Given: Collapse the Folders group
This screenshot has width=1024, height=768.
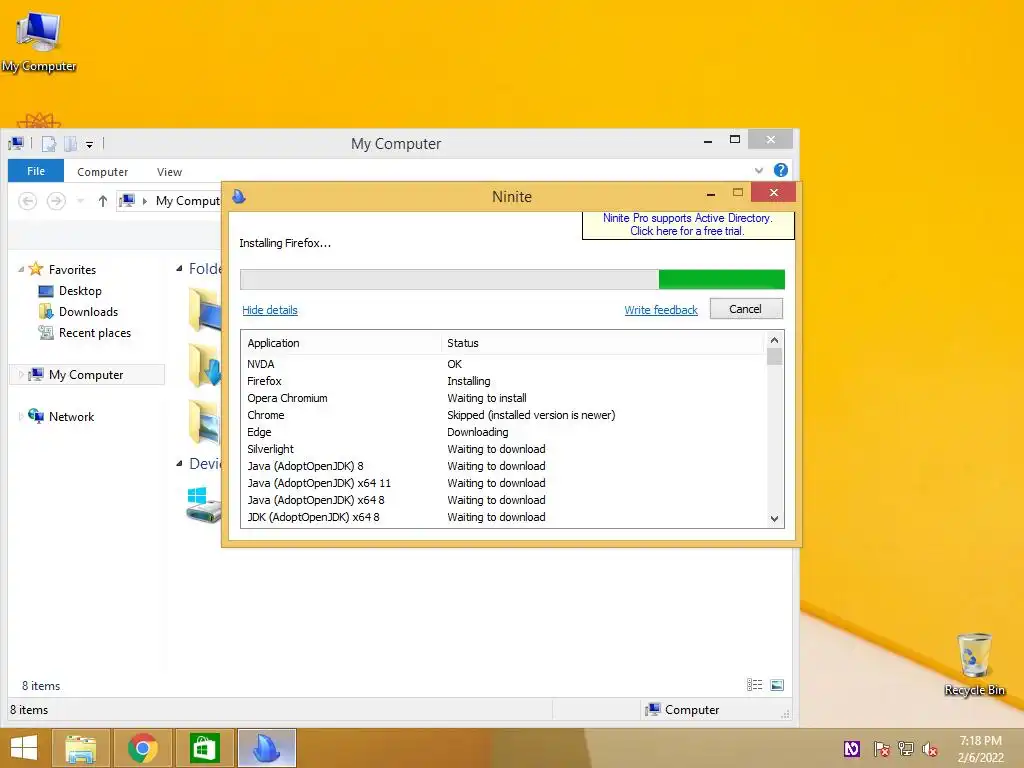Looking at the screenshot, I should [180, 268].
